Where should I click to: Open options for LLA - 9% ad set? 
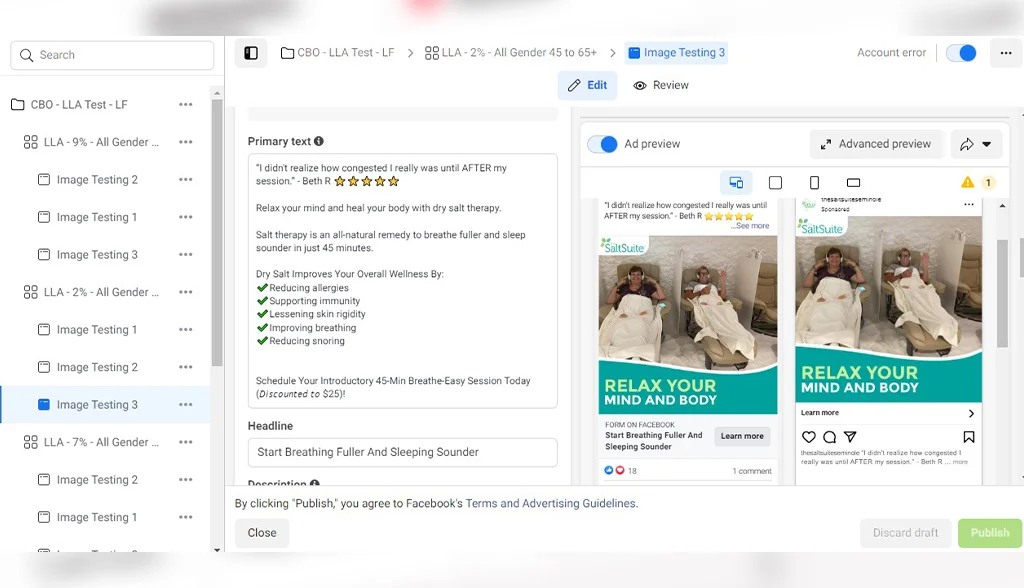pyautogui.click(x=185, y=142)
